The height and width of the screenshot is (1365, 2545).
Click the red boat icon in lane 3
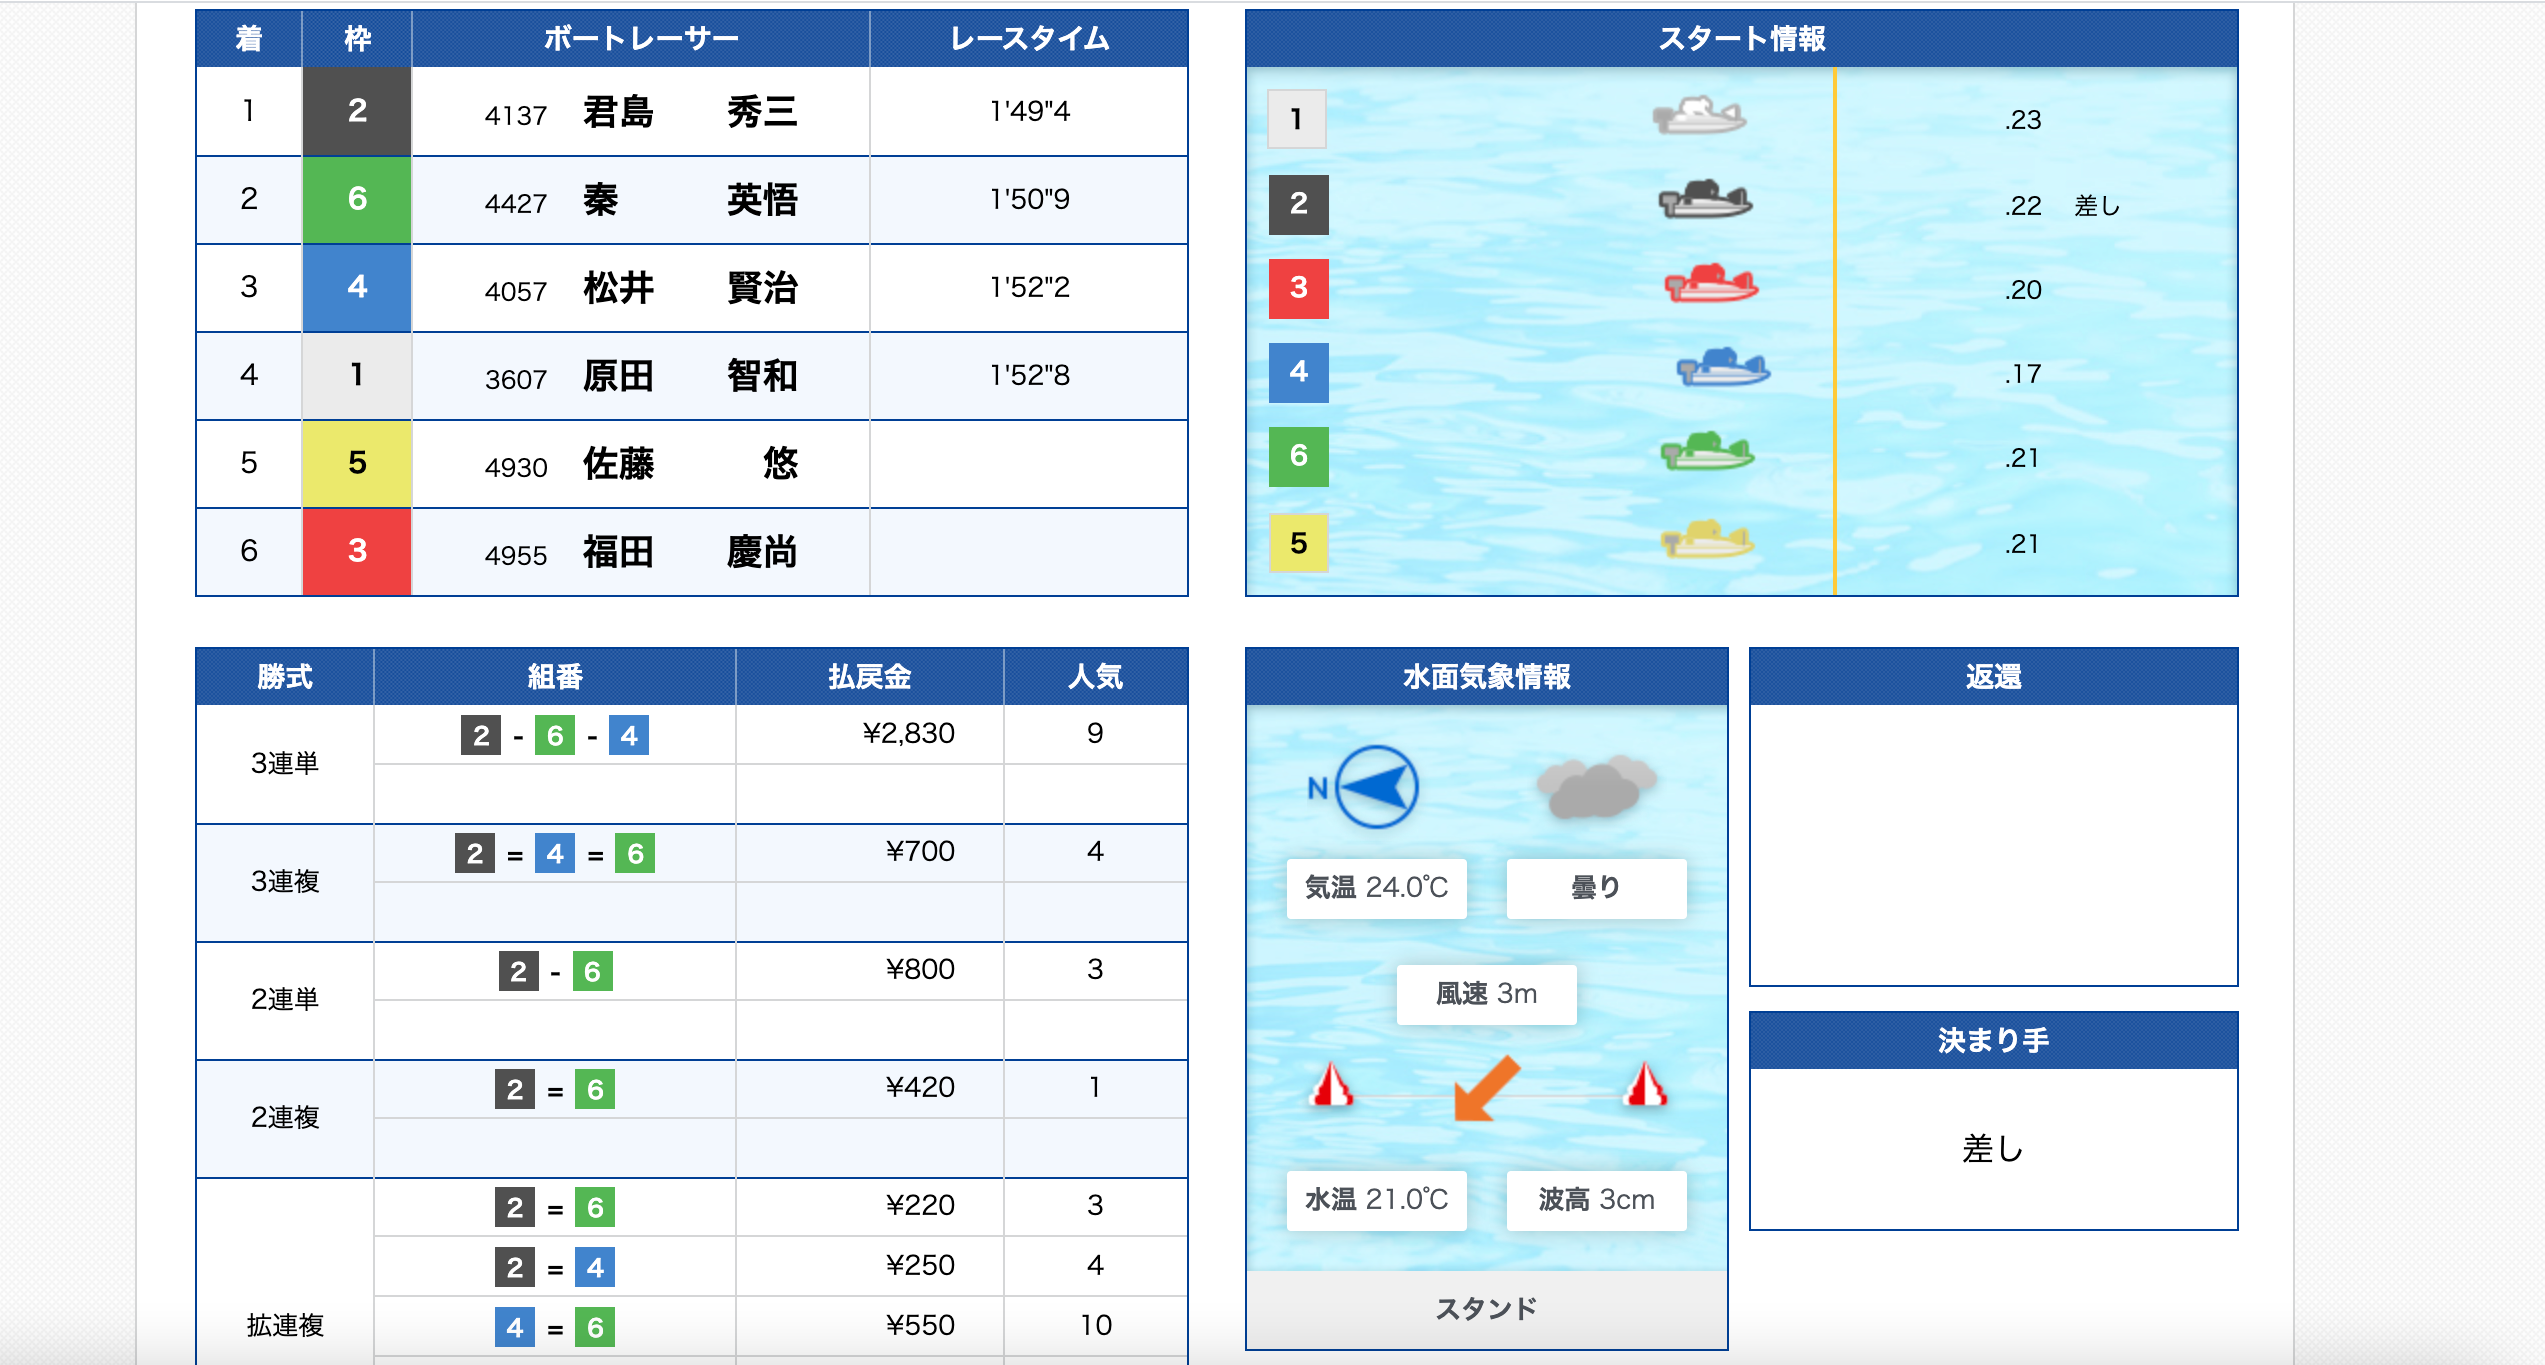click(1711, 285)
